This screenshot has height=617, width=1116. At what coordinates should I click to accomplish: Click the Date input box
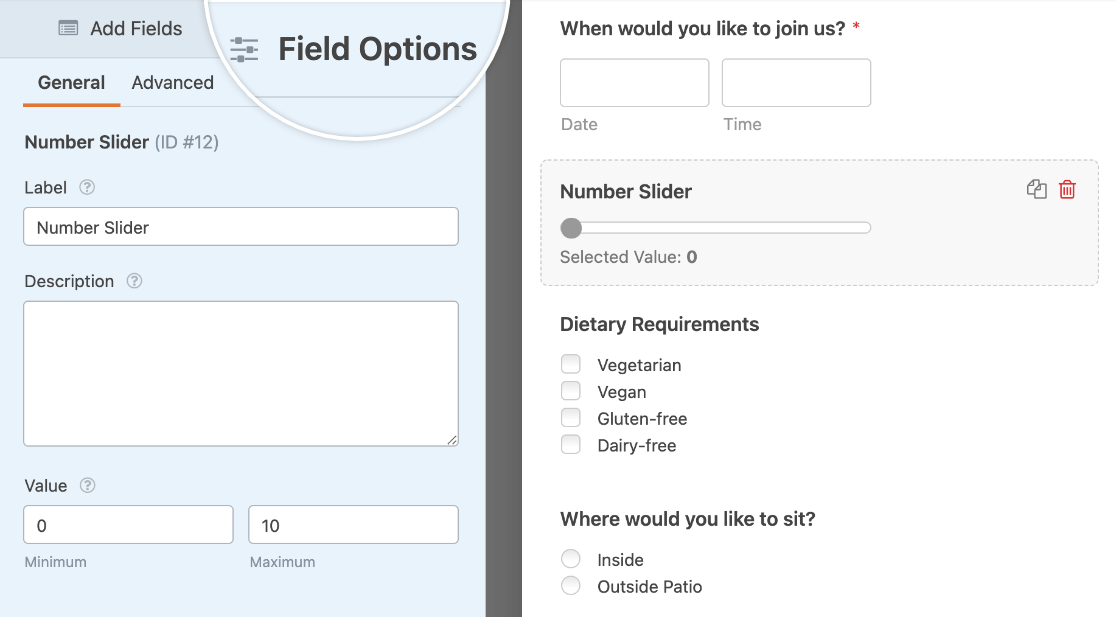[x=634, y=83]
